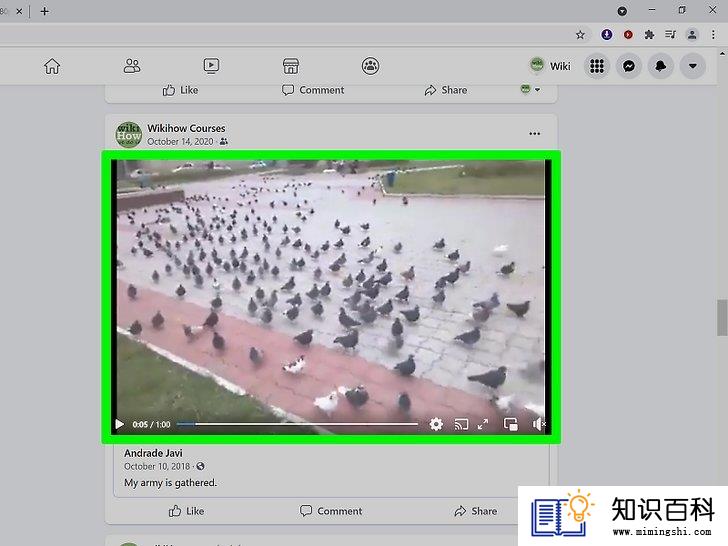The image size is (728, 546).
Task: Click the Wikihow Courses profile picture
Action: (129, 135)
